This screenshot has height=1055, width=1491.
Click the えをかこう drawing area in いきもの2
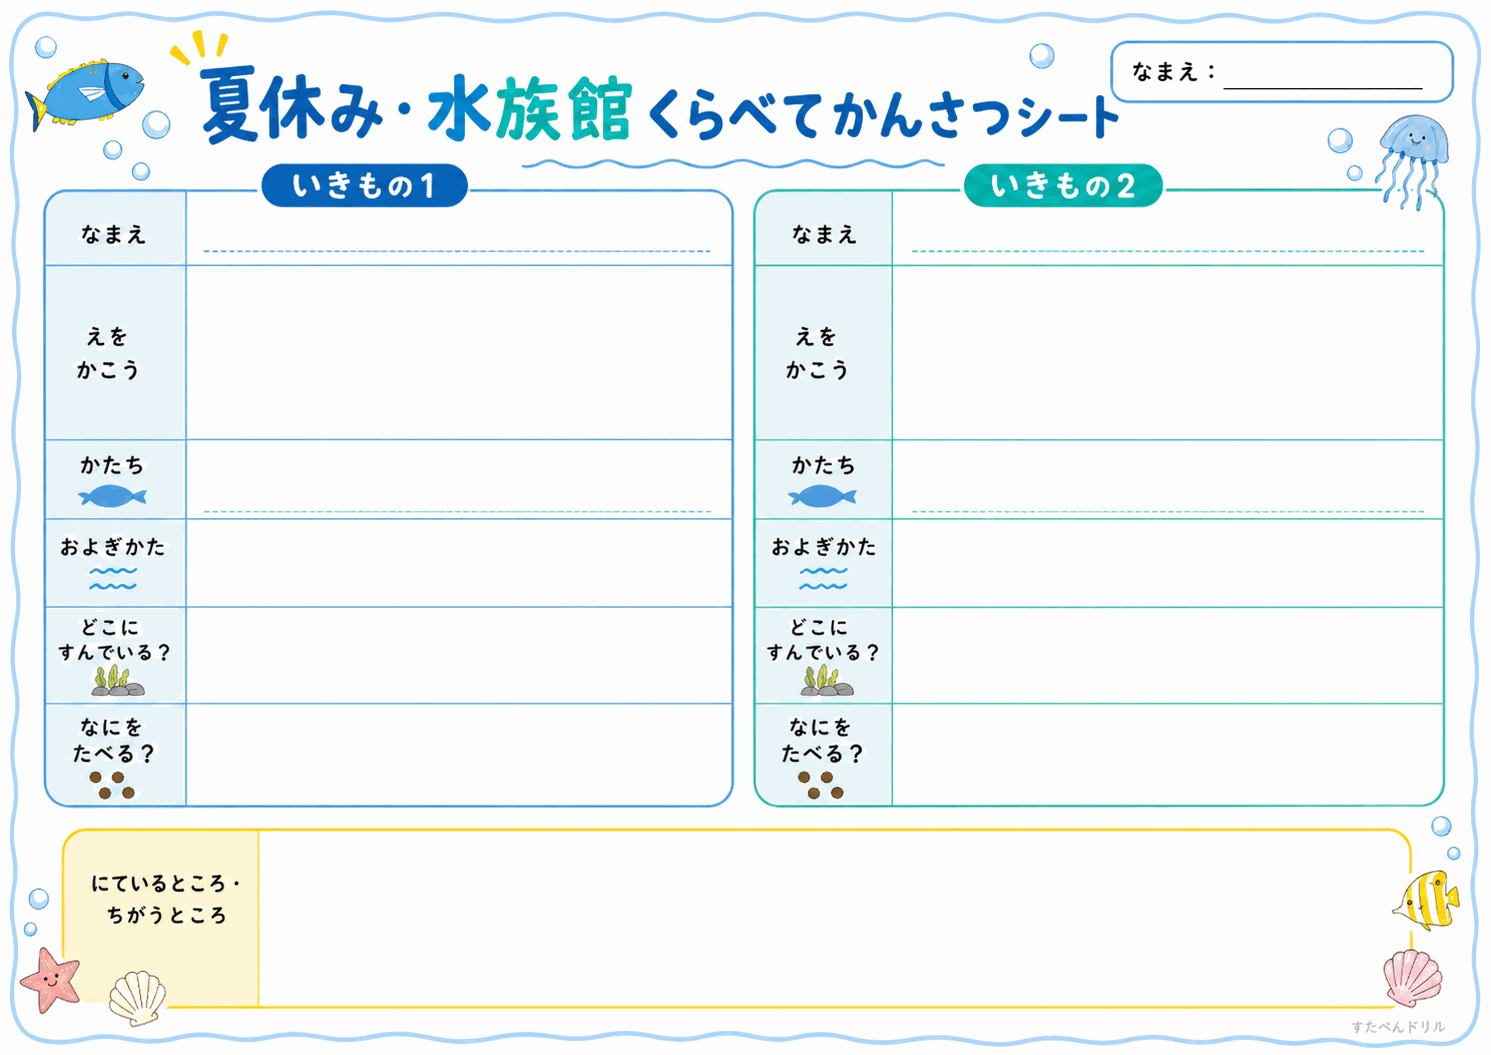1168,352
